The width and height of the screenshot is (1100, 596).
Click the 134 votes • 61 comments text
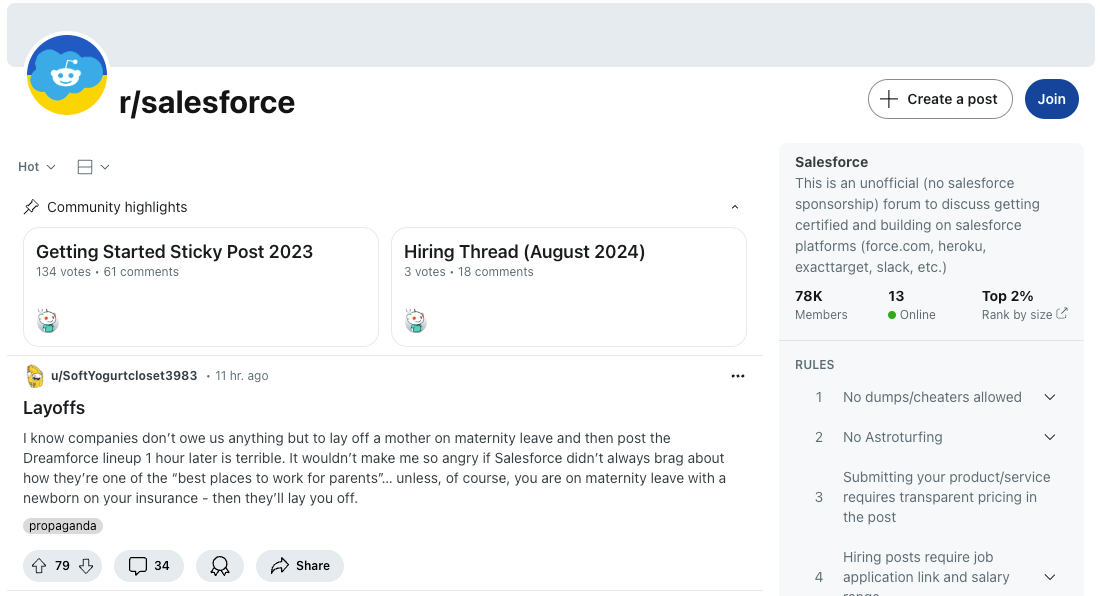[107, 272]
